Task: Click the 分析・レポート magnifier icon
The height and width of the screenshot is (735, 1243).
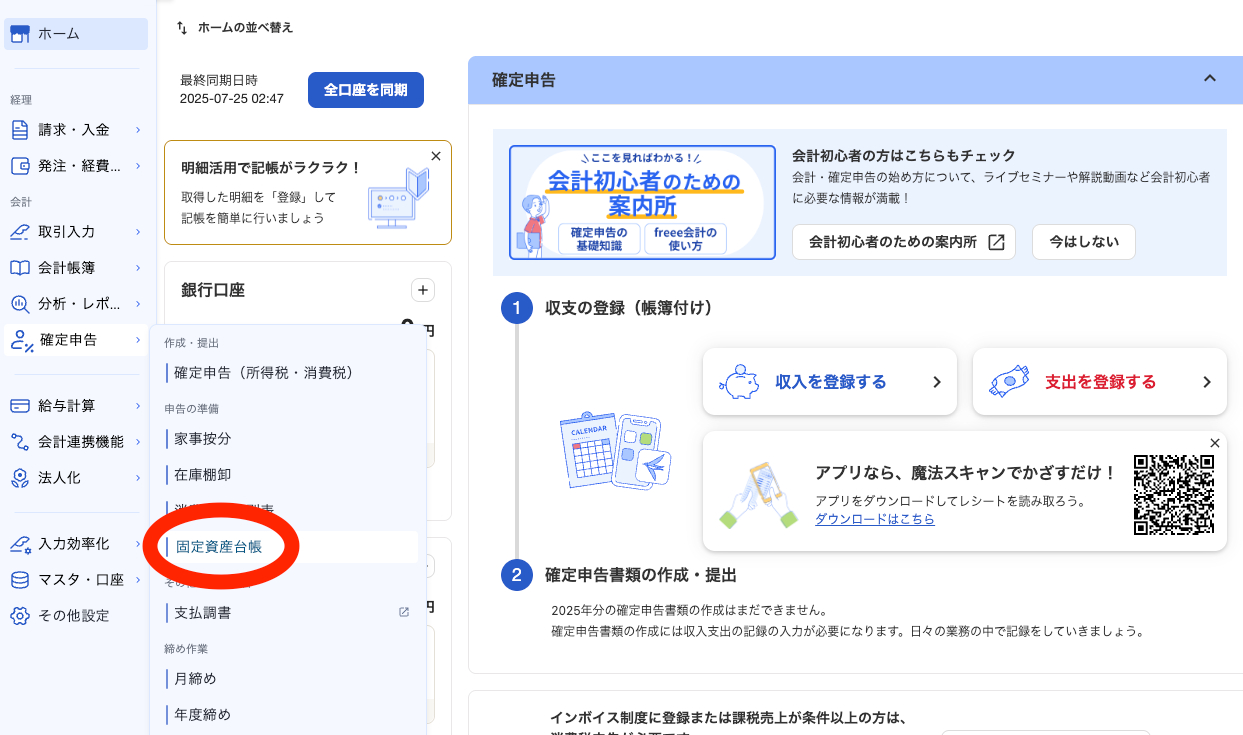Action: tap(19, 304)
